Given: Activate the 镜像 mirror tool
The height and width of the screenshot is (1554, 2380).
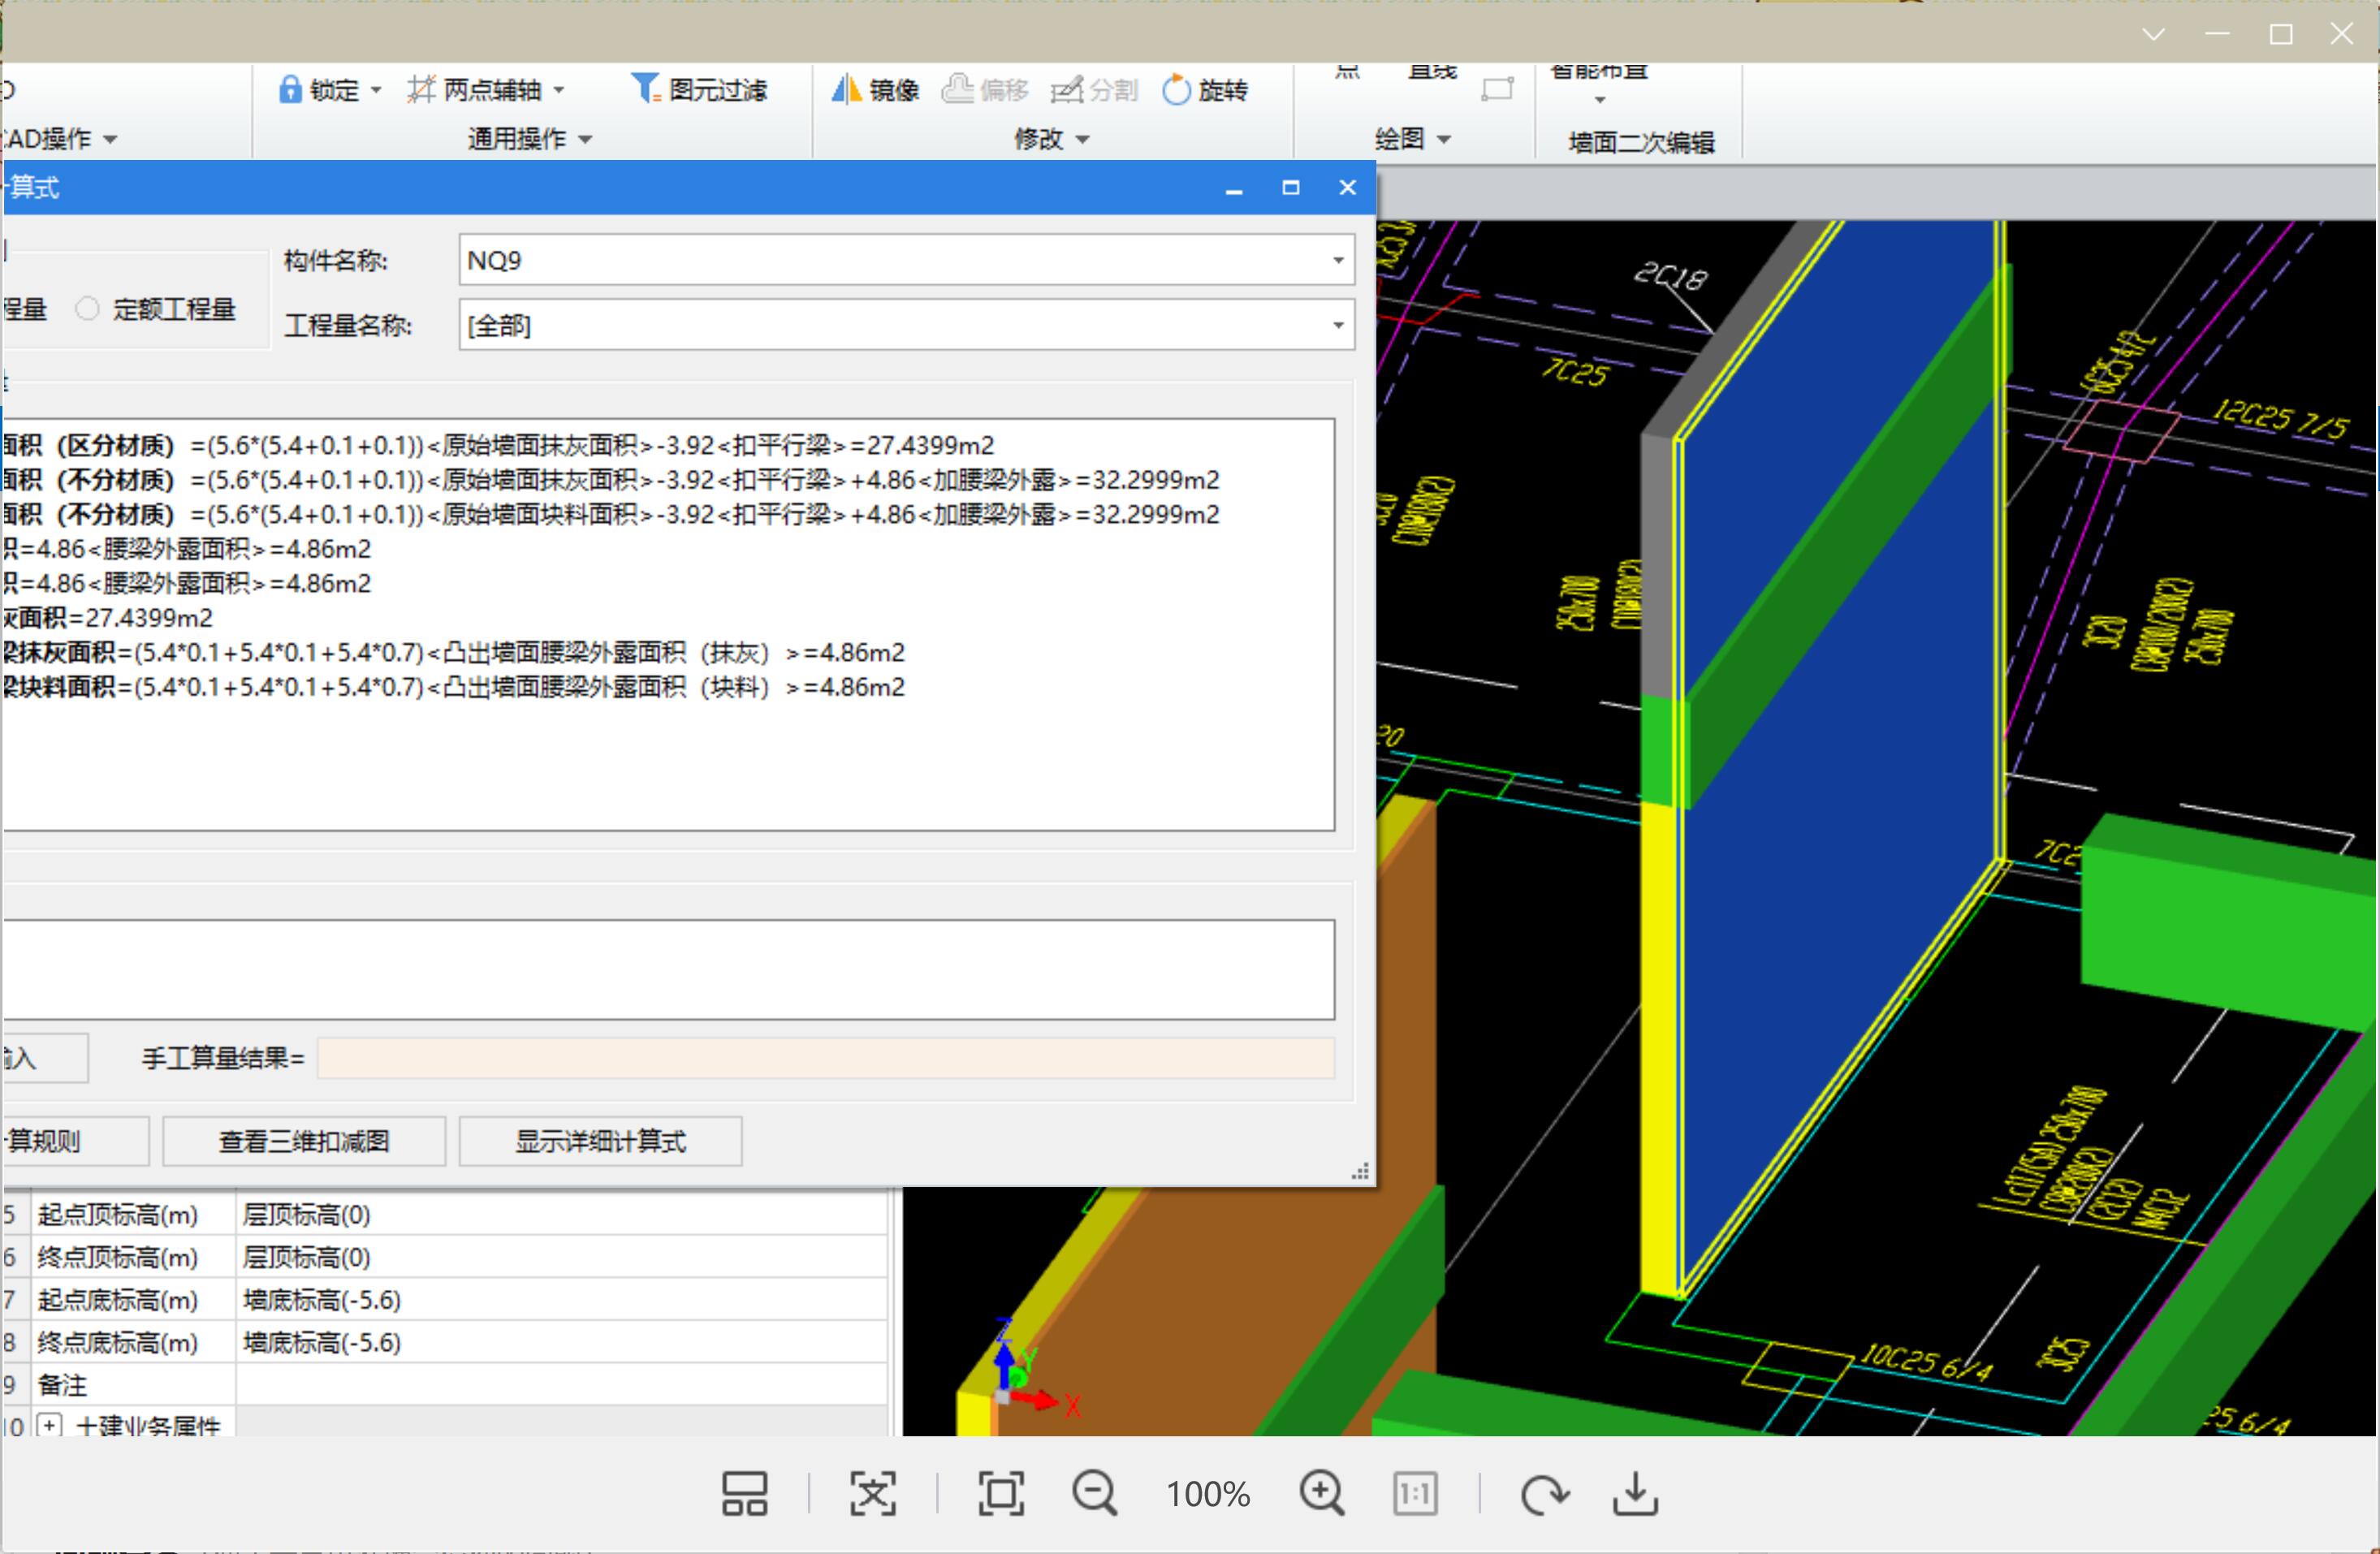Looking at the screenshot, I should [x=875, y=90].
